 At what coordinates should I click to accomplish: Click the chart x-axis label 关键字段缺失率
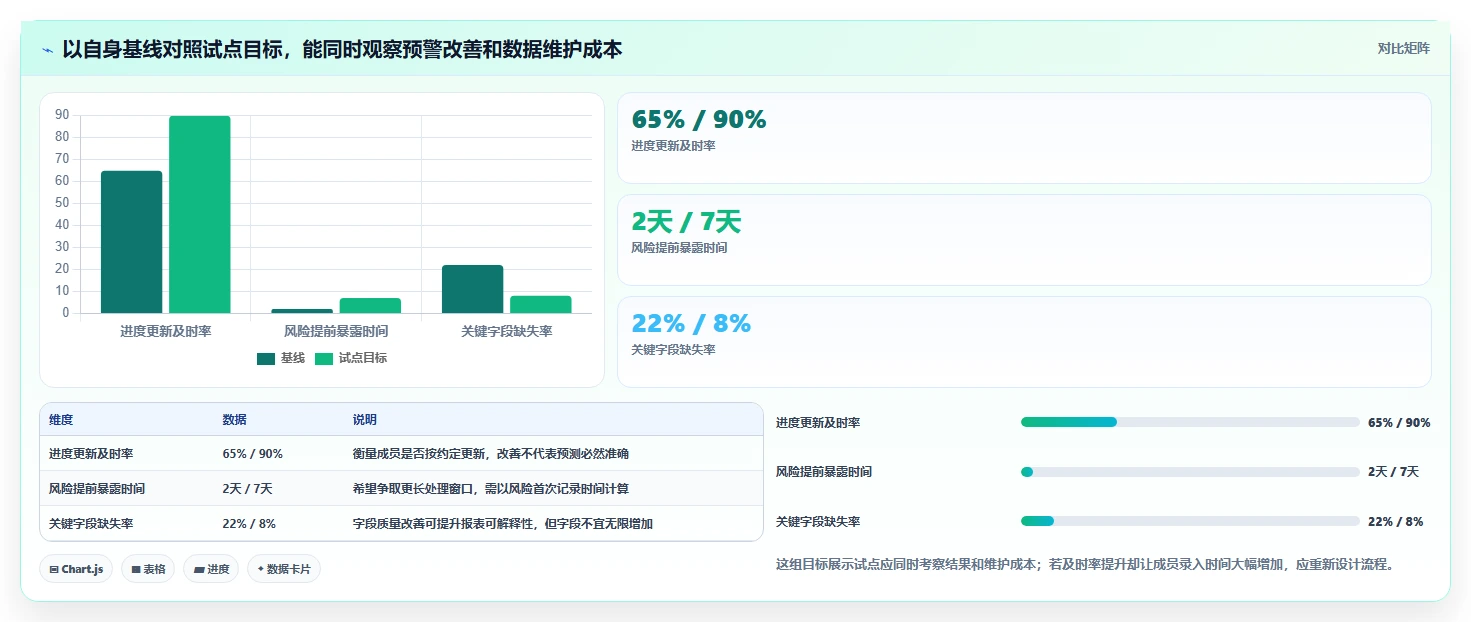pyautogui.click(x=506, y=331)
